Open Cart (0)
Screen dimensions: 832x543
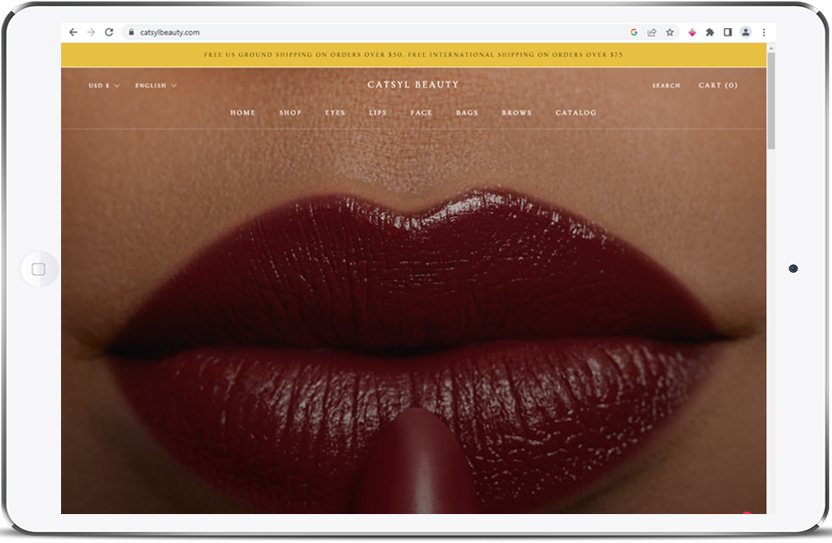tap(718, 85)
